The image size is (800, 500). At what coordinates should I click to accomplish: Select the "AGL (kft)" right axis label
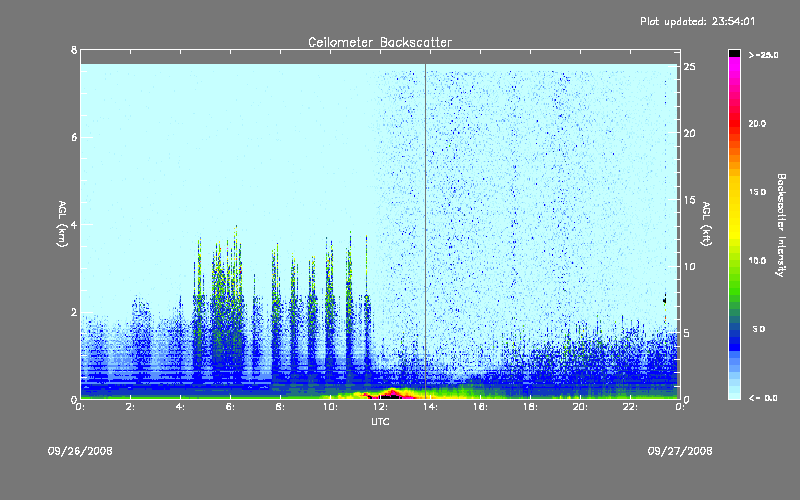pyautogui.click(x=706, y=224)
